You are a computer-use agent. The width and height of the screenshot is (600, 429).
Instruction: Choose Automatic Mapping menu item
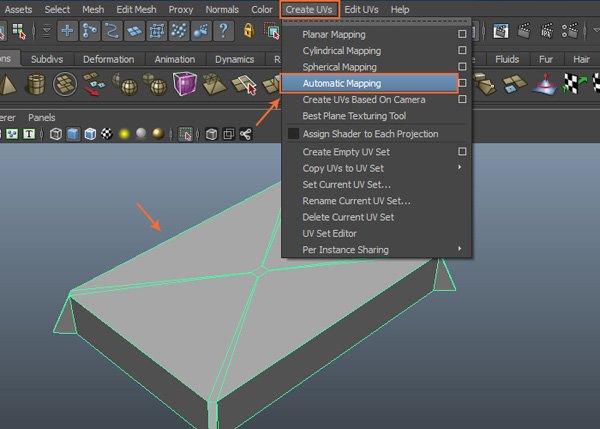tap(369, 83)
